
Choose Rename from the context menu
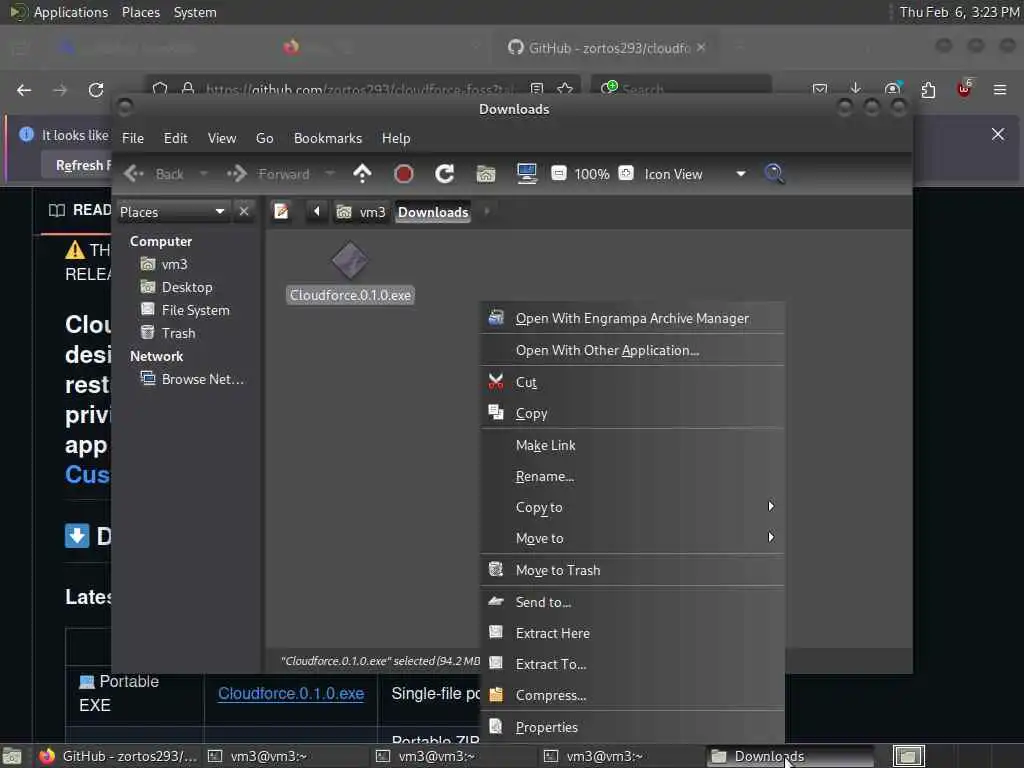[632, 476]
